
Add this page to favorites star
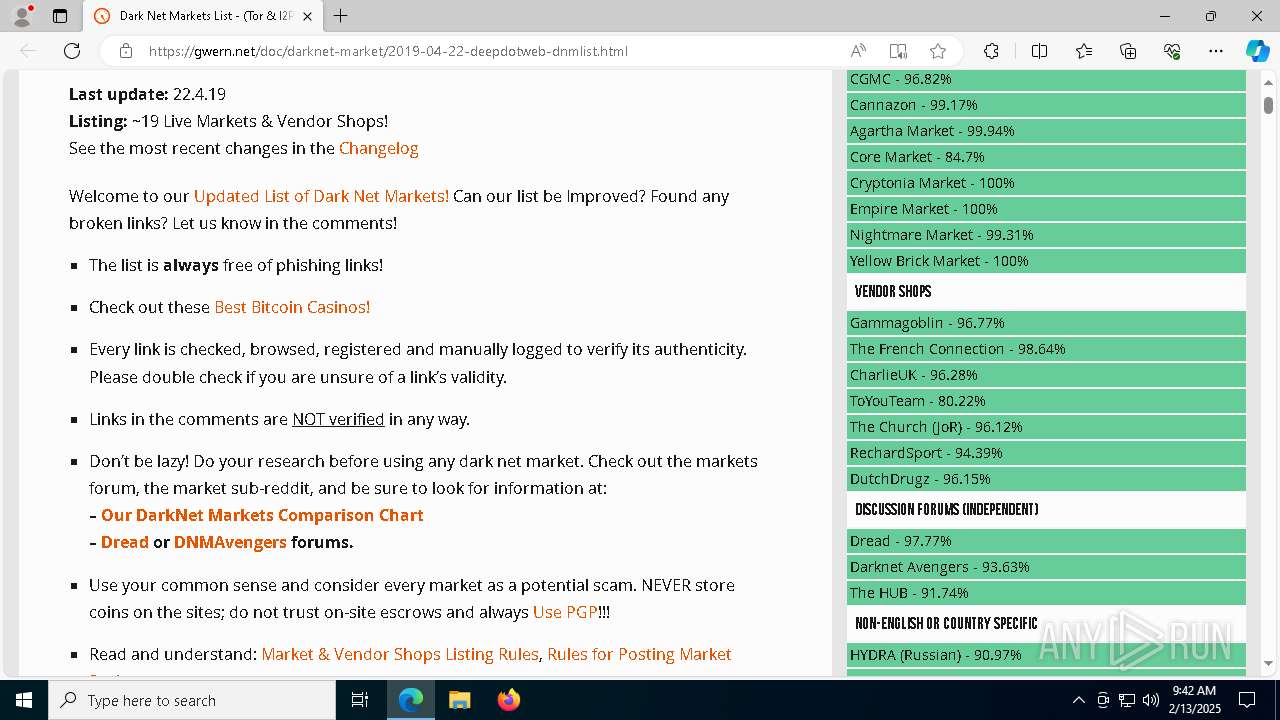[937, 51]
